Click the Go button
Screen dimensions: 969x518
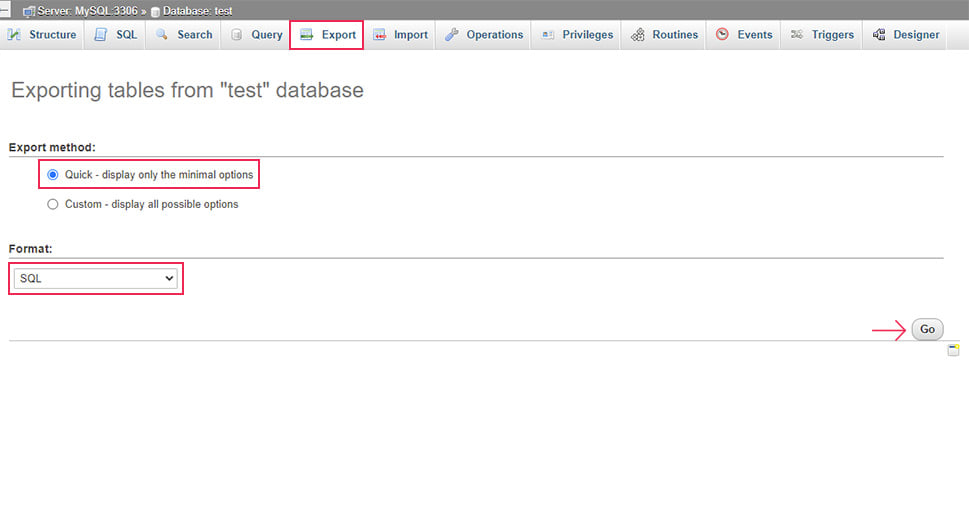tap(928, 329)
